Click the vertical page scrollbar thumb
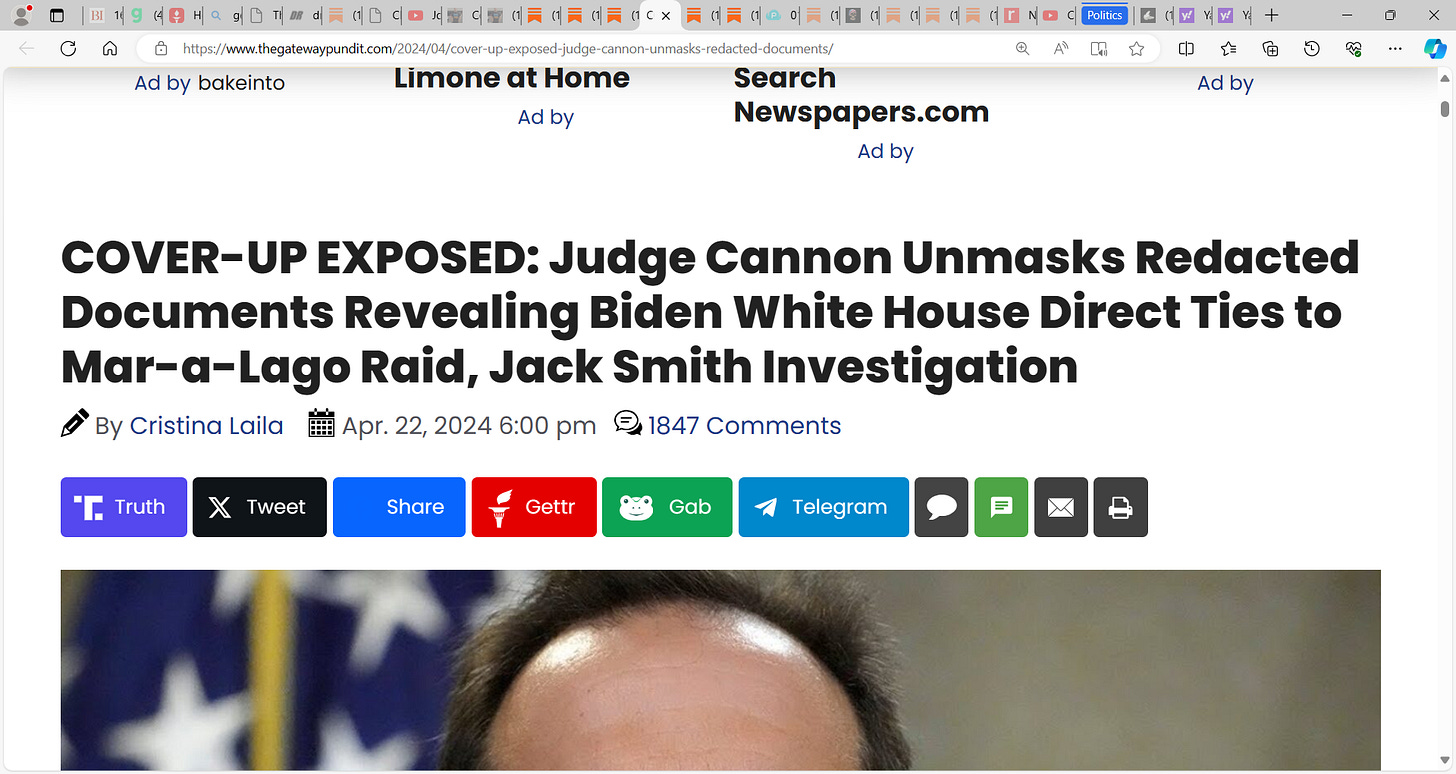The image size is (1456, 774). point(1445,108)
